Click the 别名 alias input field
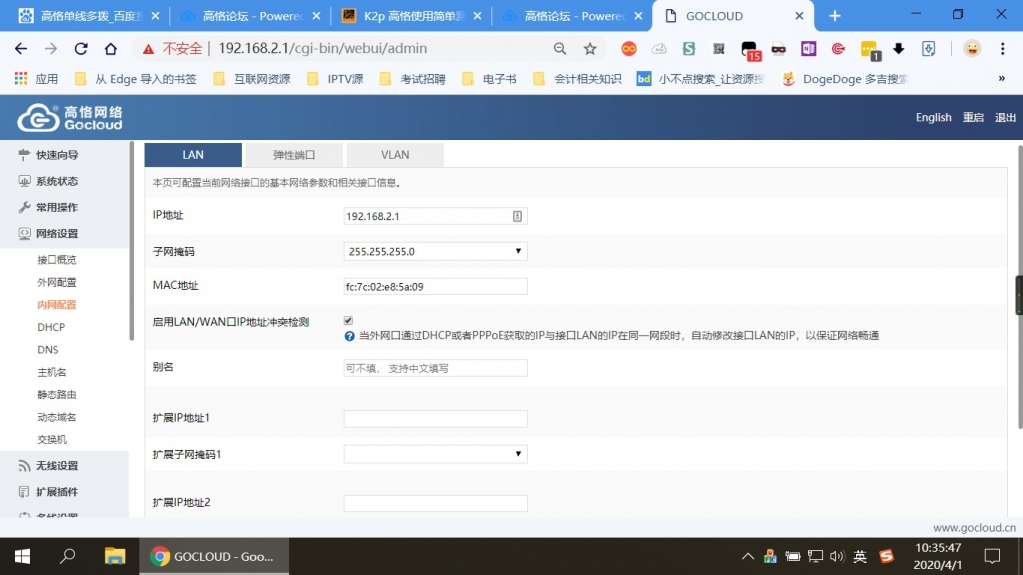The height and width of the screenshot is (575, 1023). (435, 368)
